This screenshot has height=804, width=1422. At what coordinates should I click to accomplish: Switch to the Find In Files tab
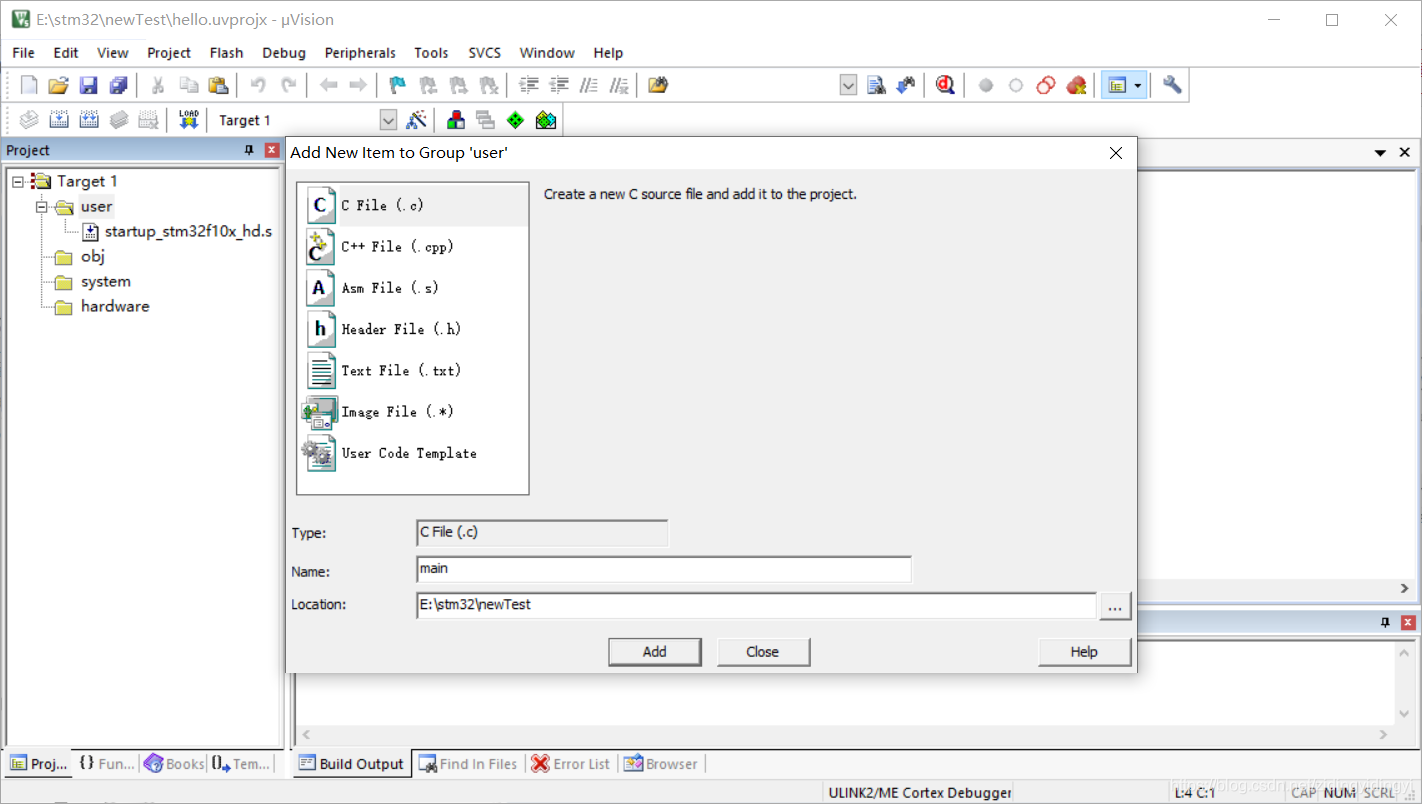point(468,764)
